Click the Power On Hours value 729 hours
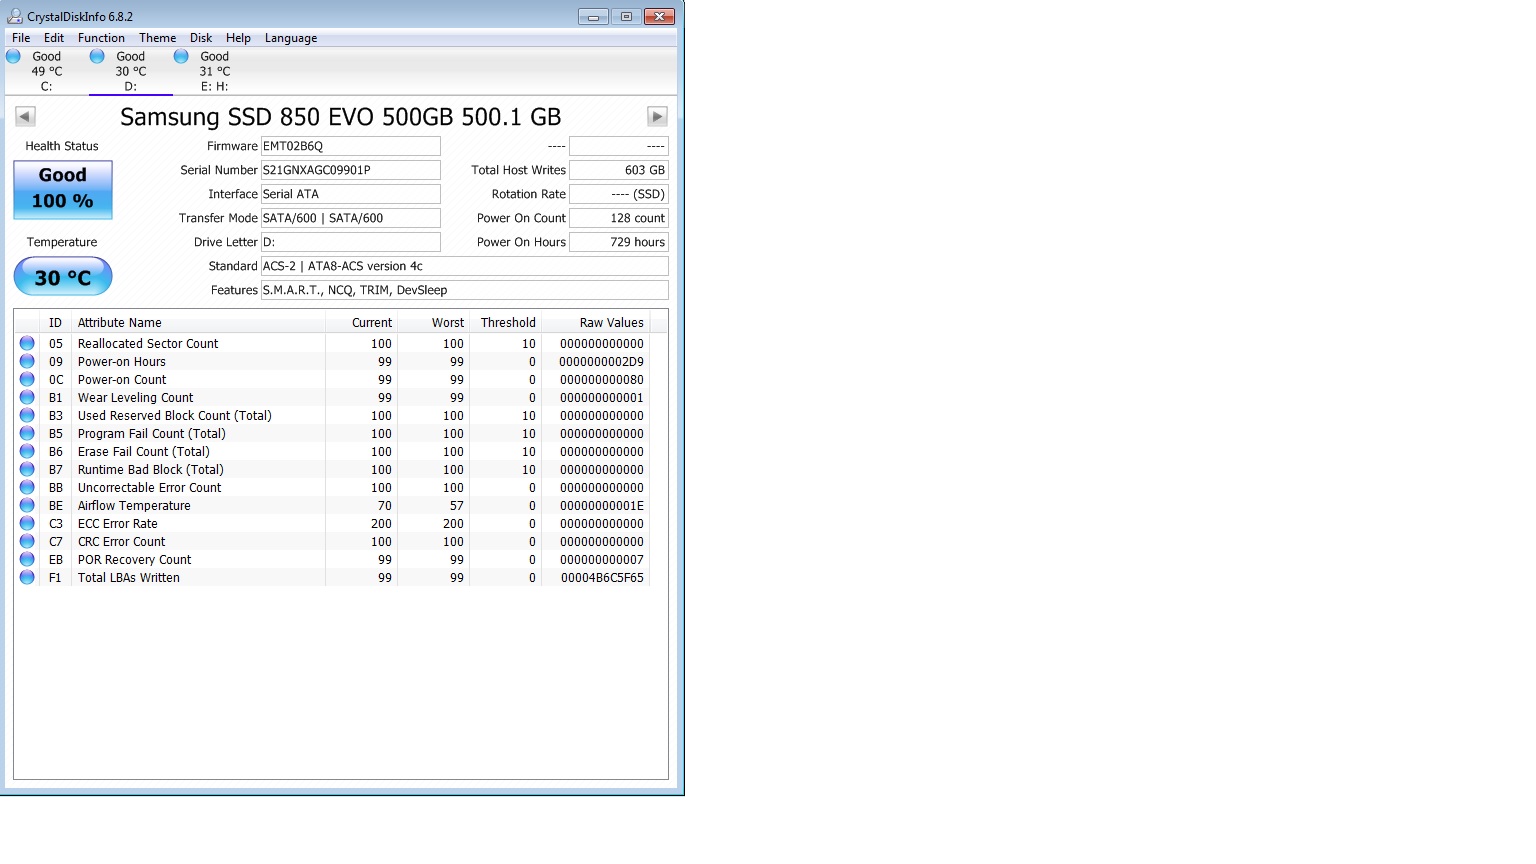The height and width of the screenshot is (864, 1536). click(619, 242)
